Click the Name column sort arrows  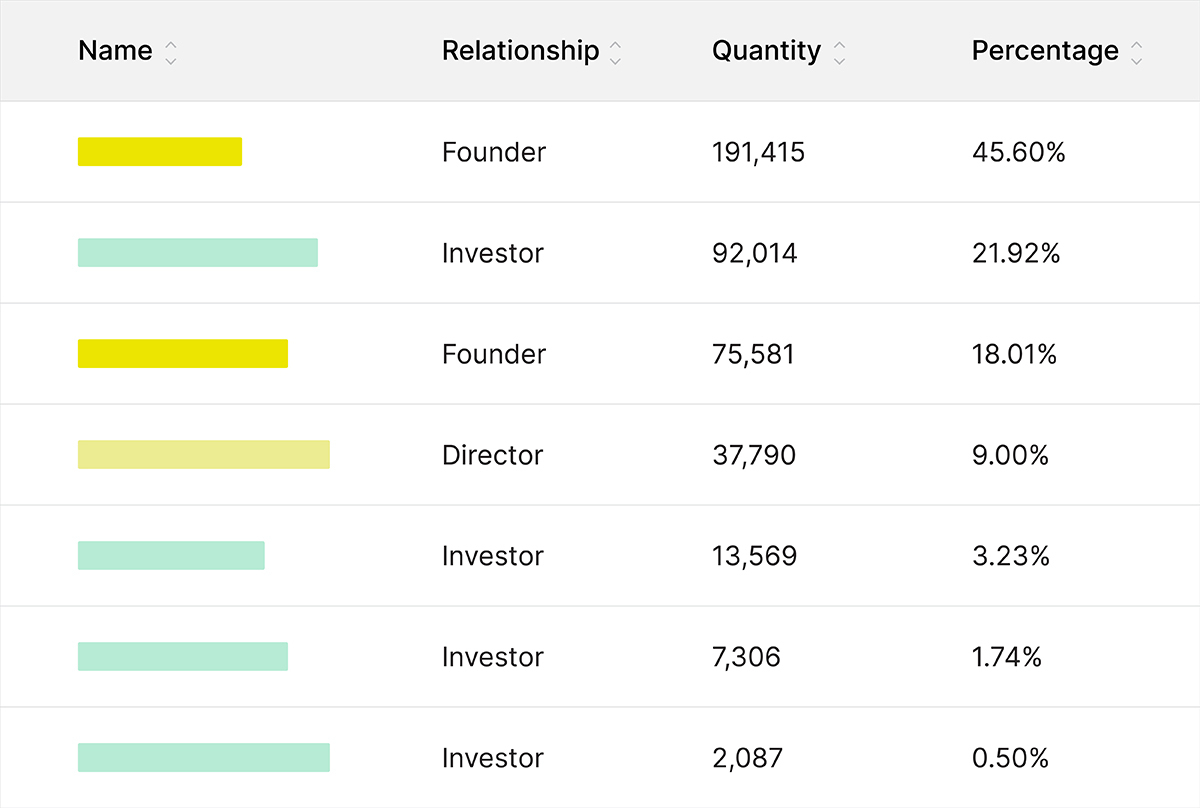point(170,51)
